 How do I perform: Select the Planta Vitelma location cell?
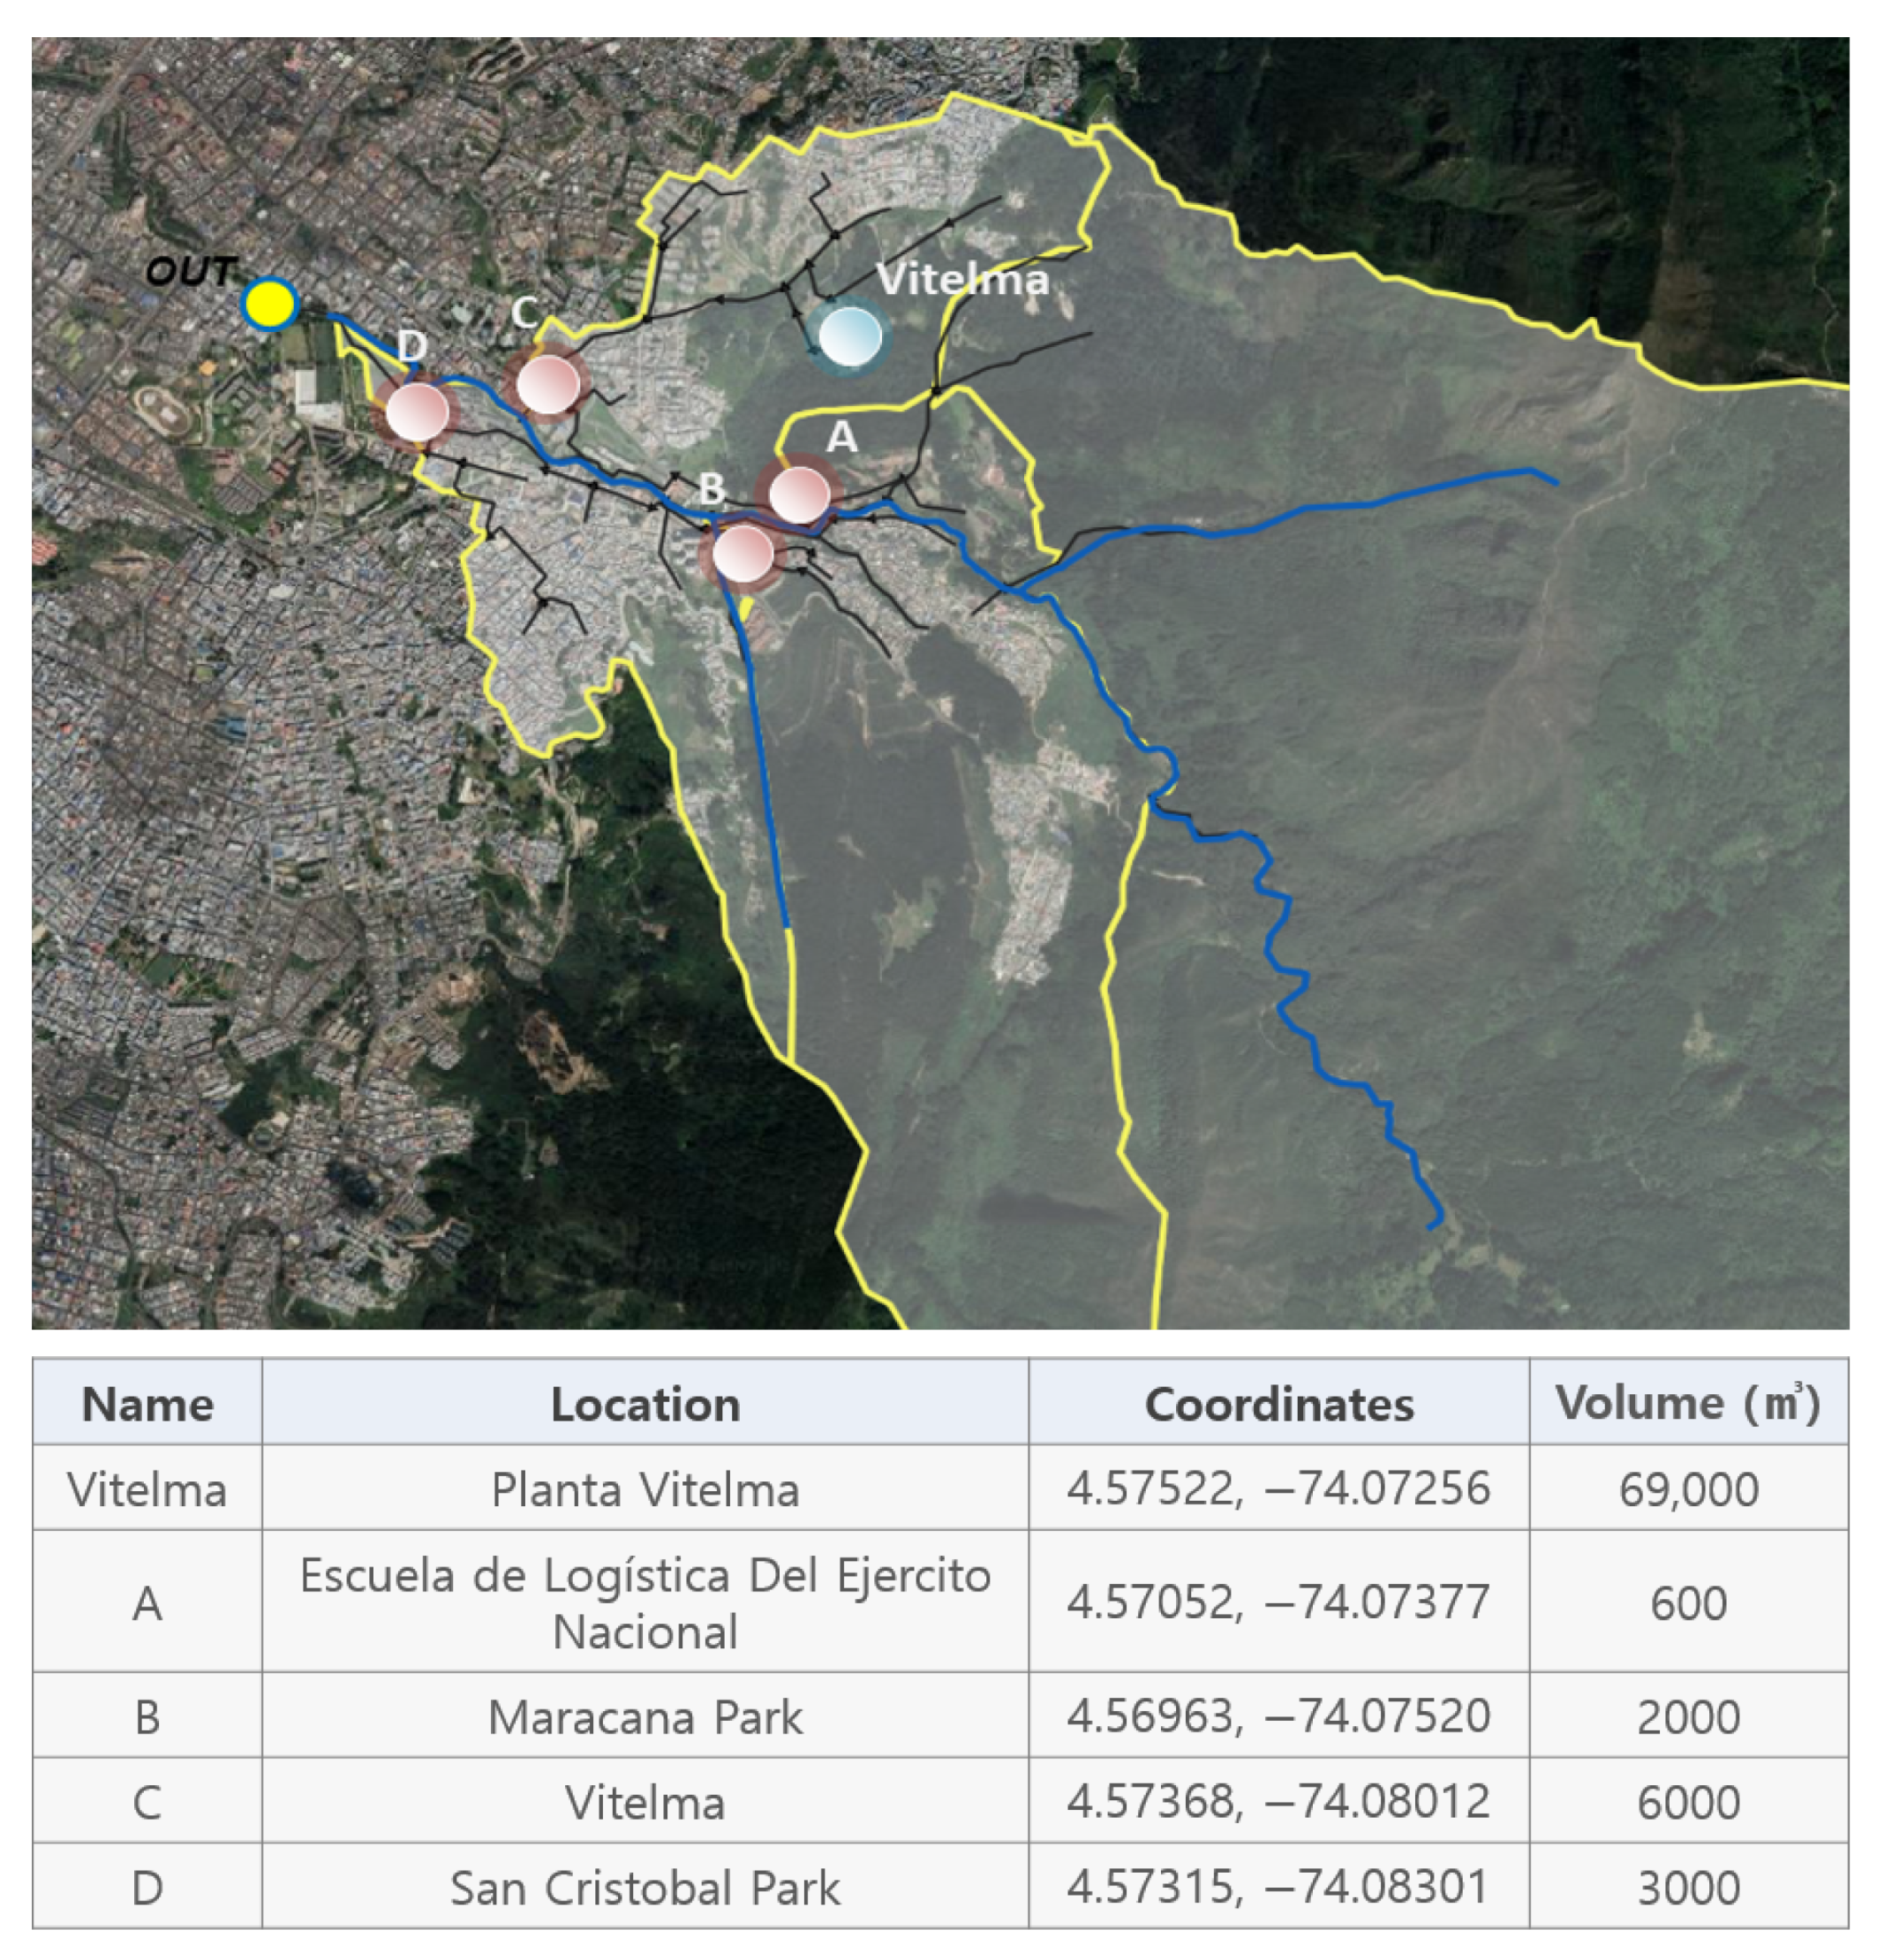(x=645, y=1490)
